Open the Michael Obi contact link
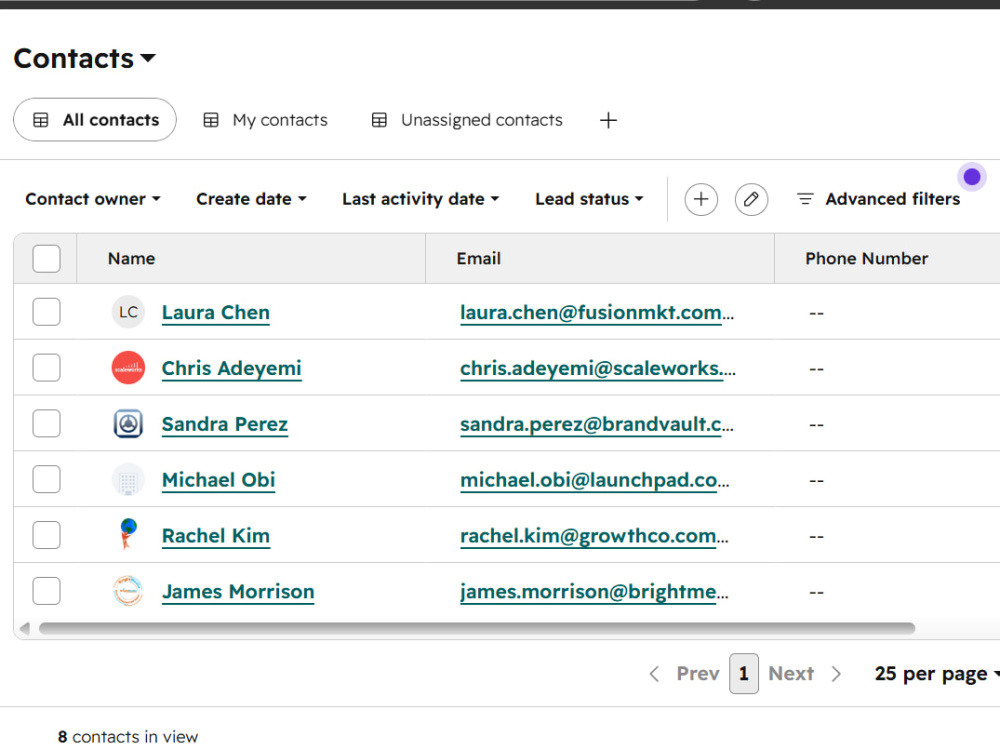The width and height of the screenshot is (1000, 750). coord(218,480)
